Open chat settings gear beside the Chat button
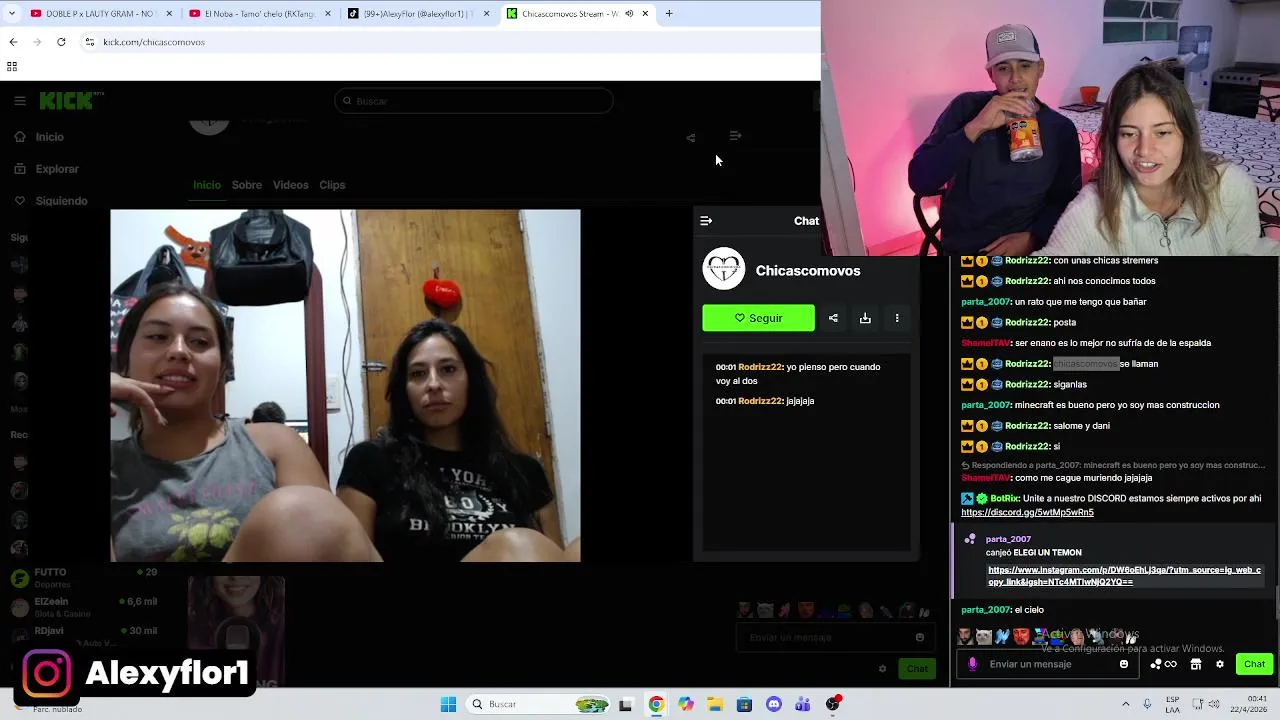Screen dimensions: 1280x720 click(x=1220, y=664)
